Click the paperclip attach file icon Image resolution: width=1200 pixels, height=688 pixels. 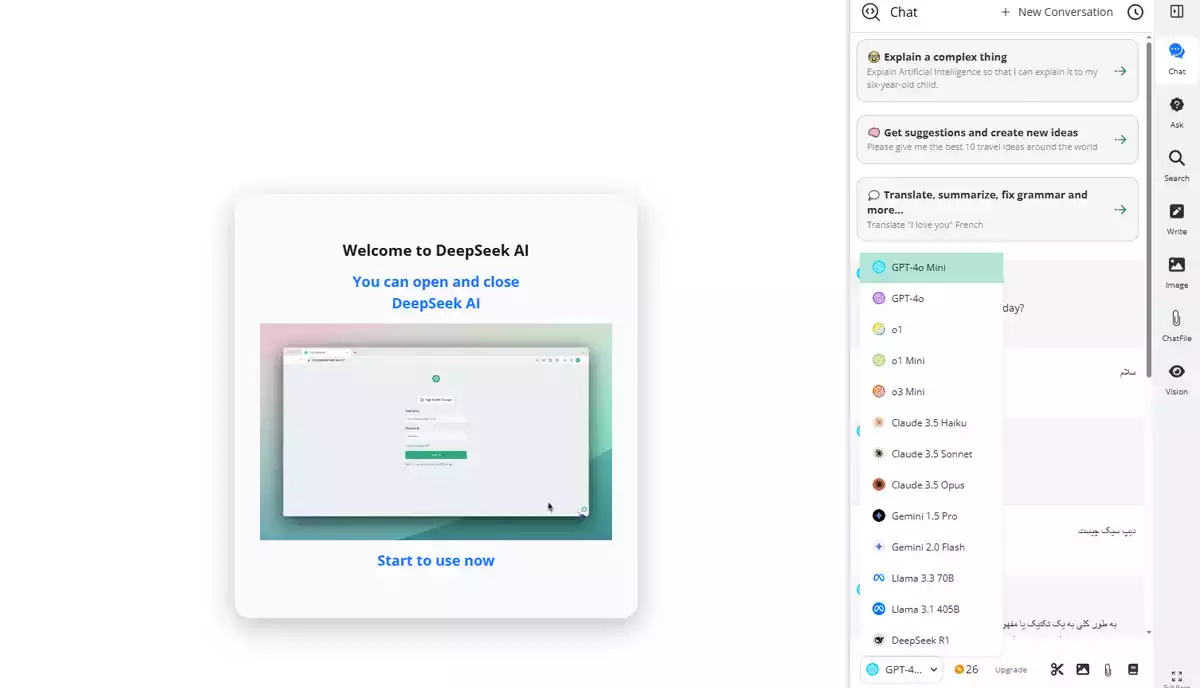point(1108,669)
